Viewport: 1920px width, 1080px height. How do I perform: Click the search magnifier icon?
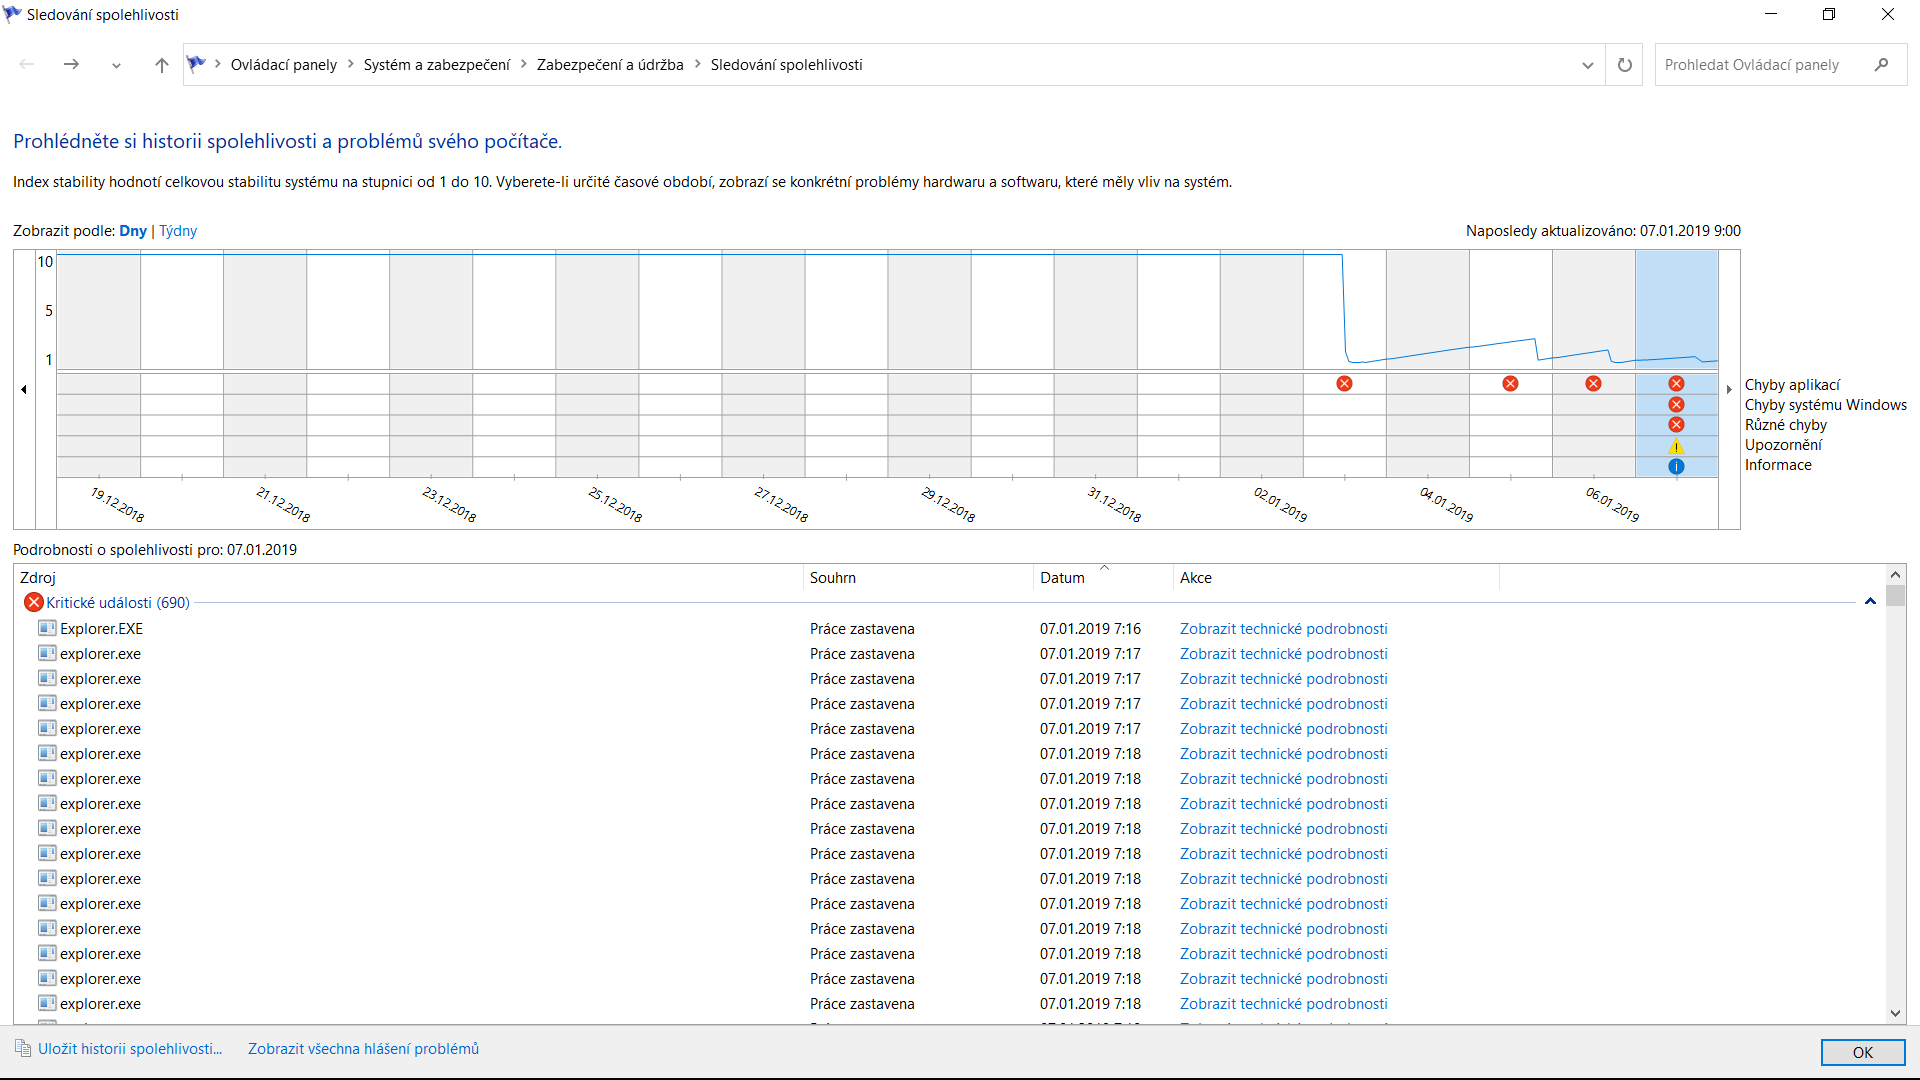pyautogui.click(x=1881, y=65)
